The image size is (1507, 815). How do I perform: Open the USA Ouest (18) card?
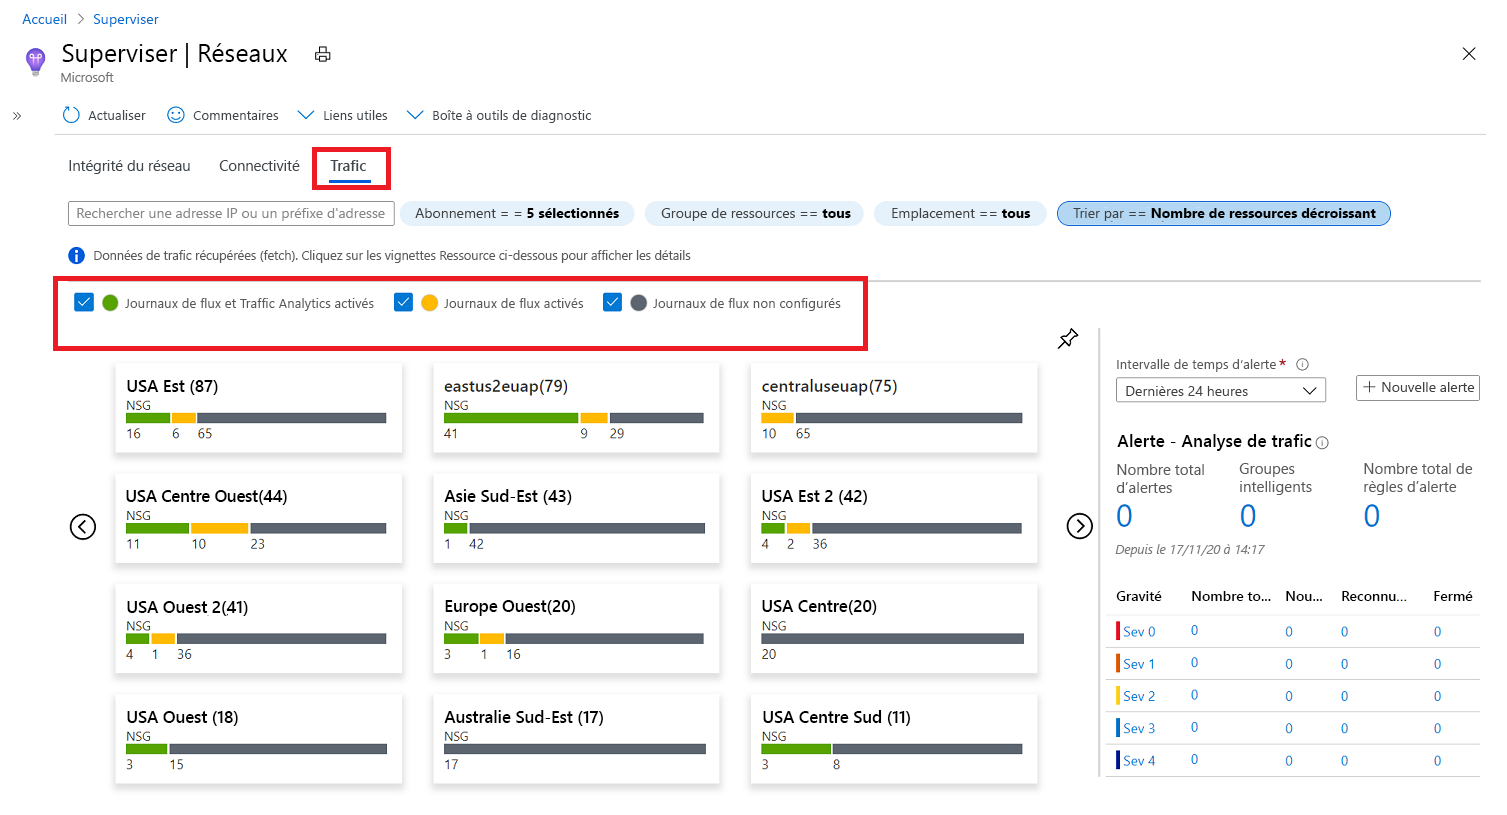(259, 738)
